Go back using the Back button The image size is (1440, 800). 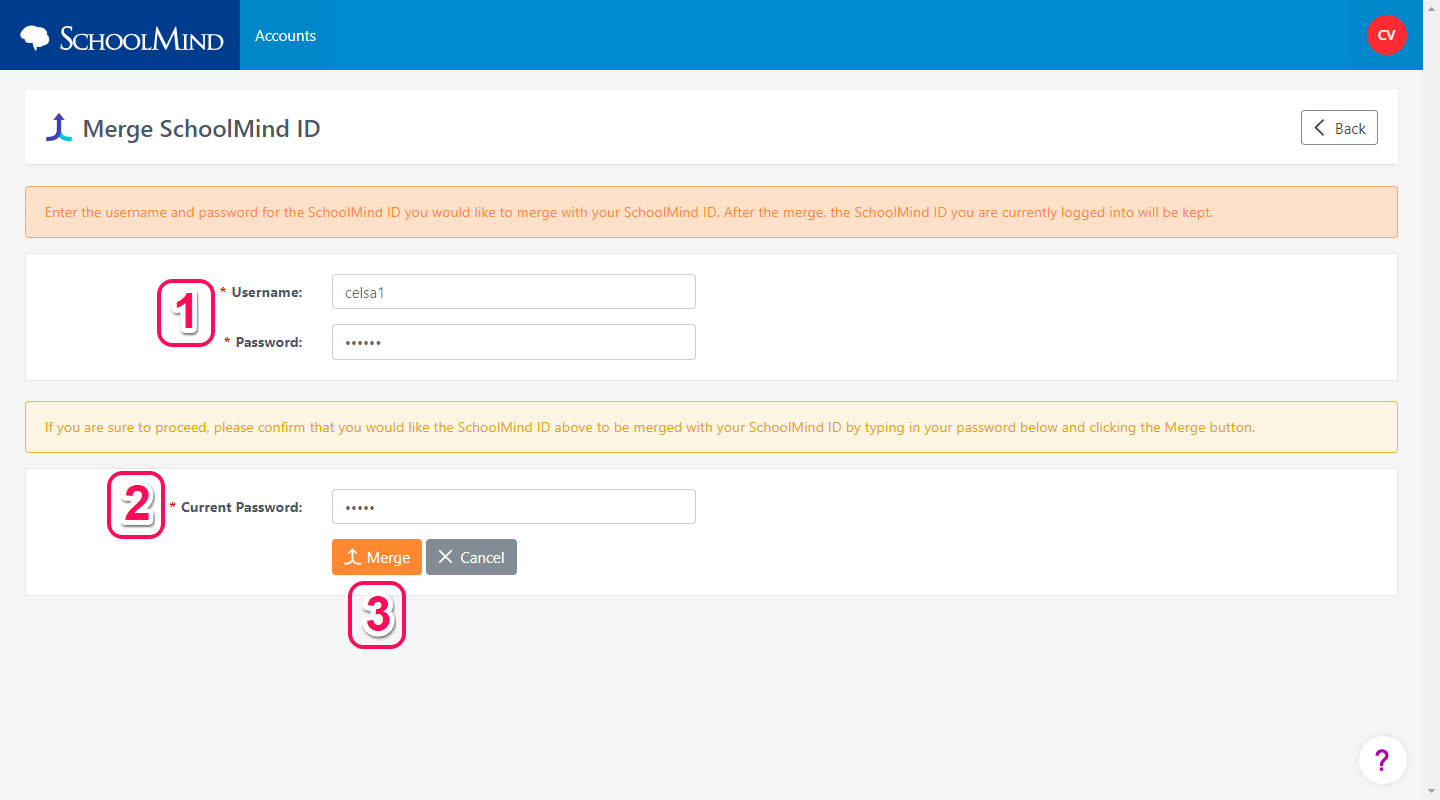[x=1339, y=128]
